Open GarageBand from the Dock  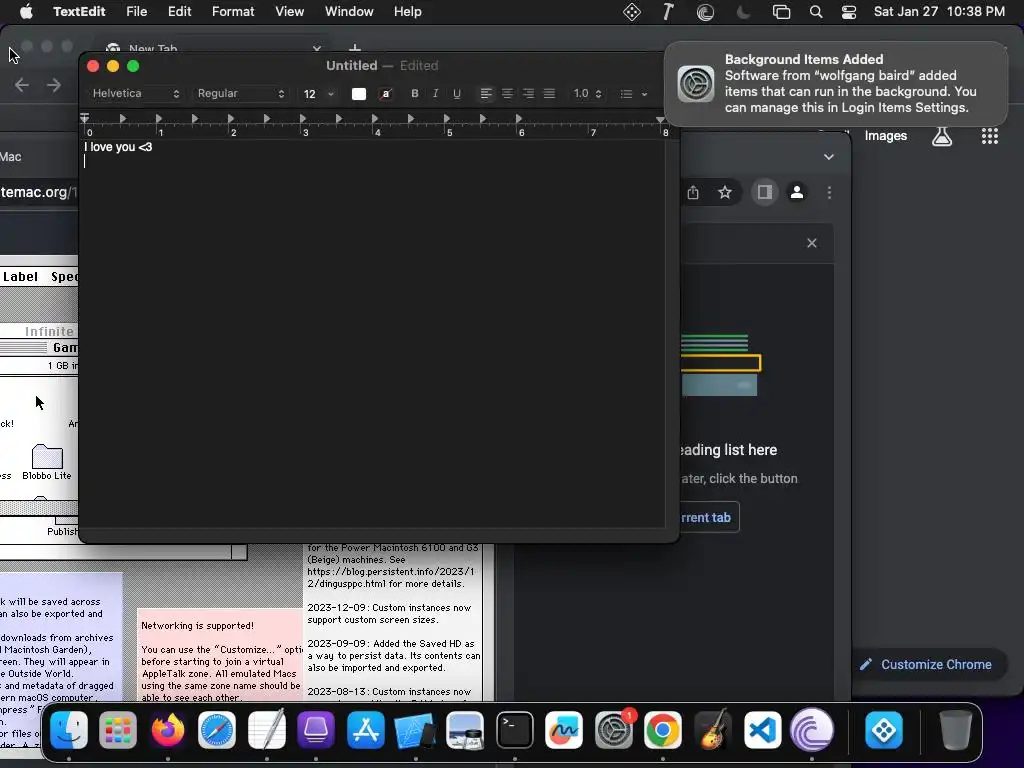pos(712,729)
